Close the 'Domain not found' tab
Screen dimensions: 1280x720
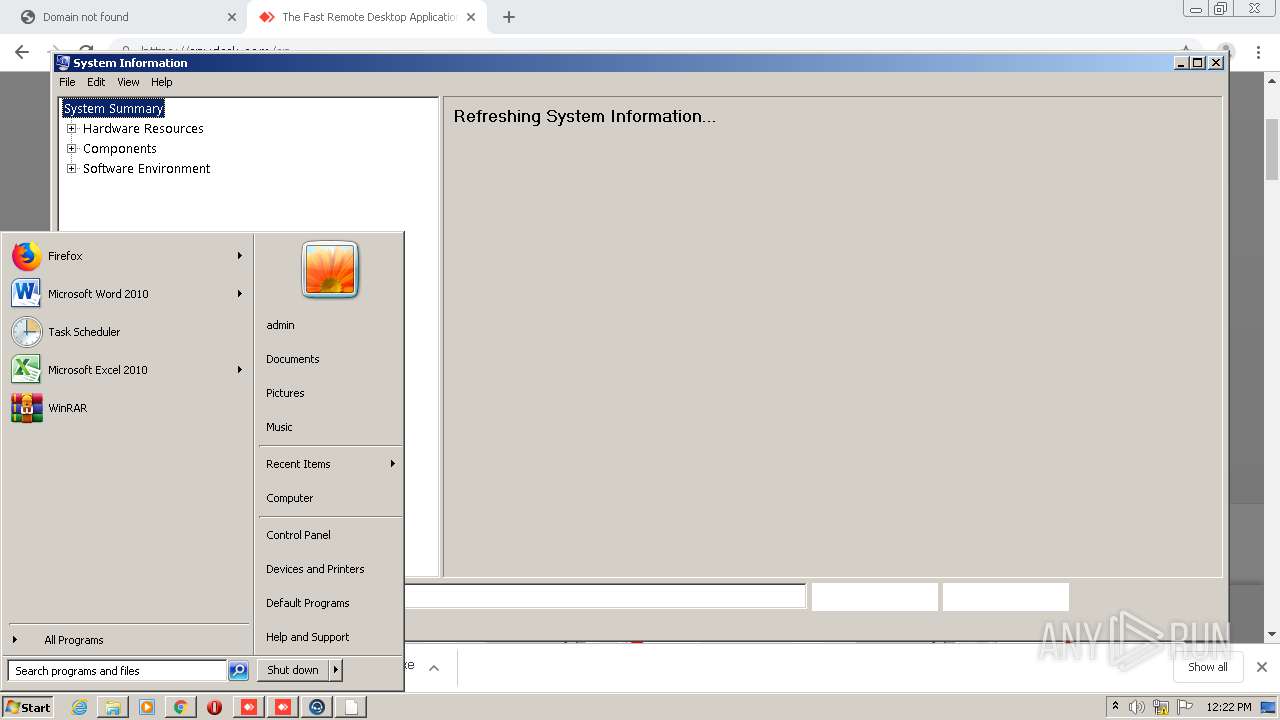coord(232,17)
